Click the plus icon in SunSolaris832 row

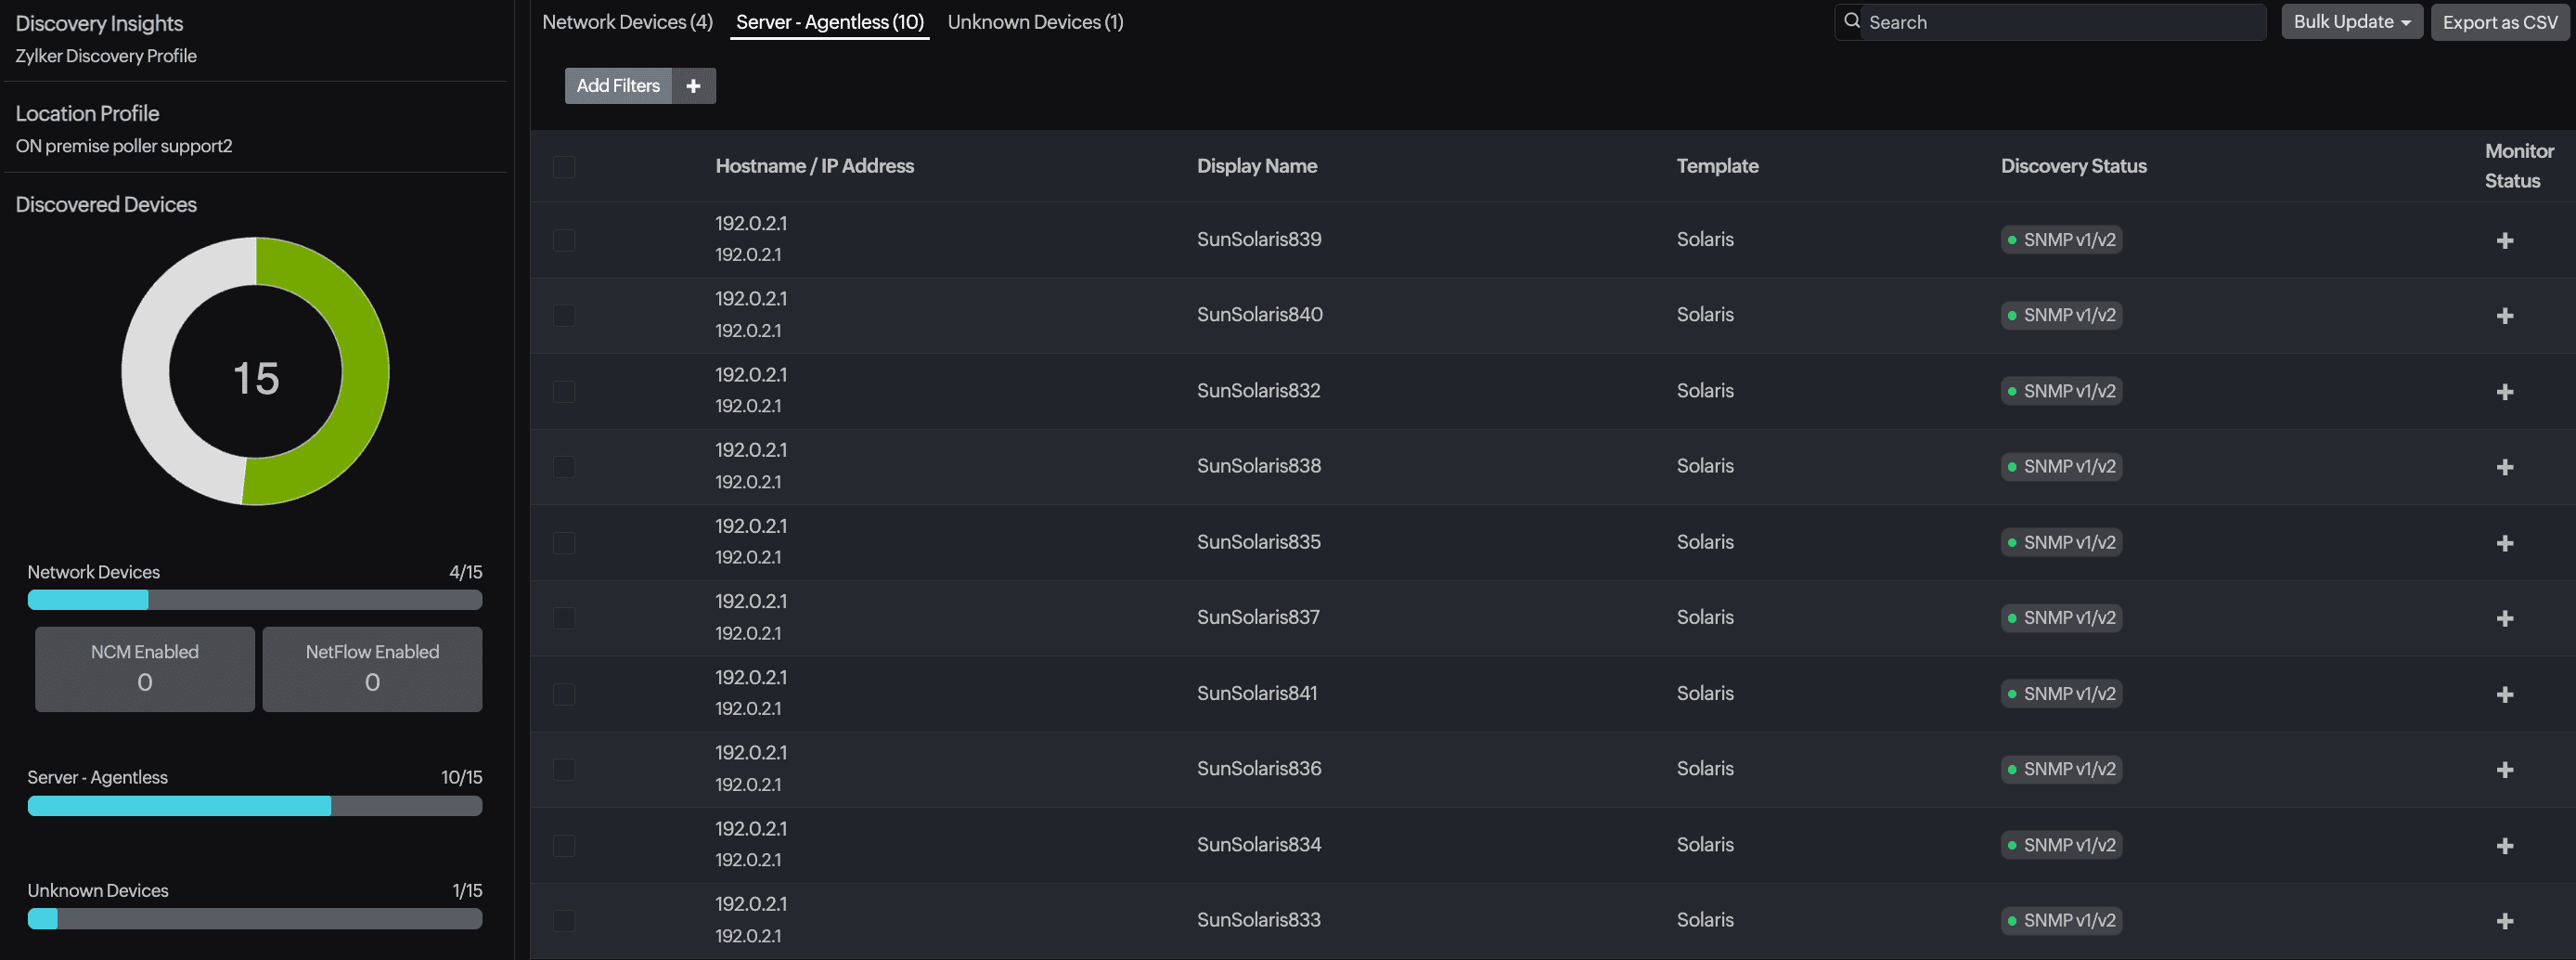coord(2504,392)
